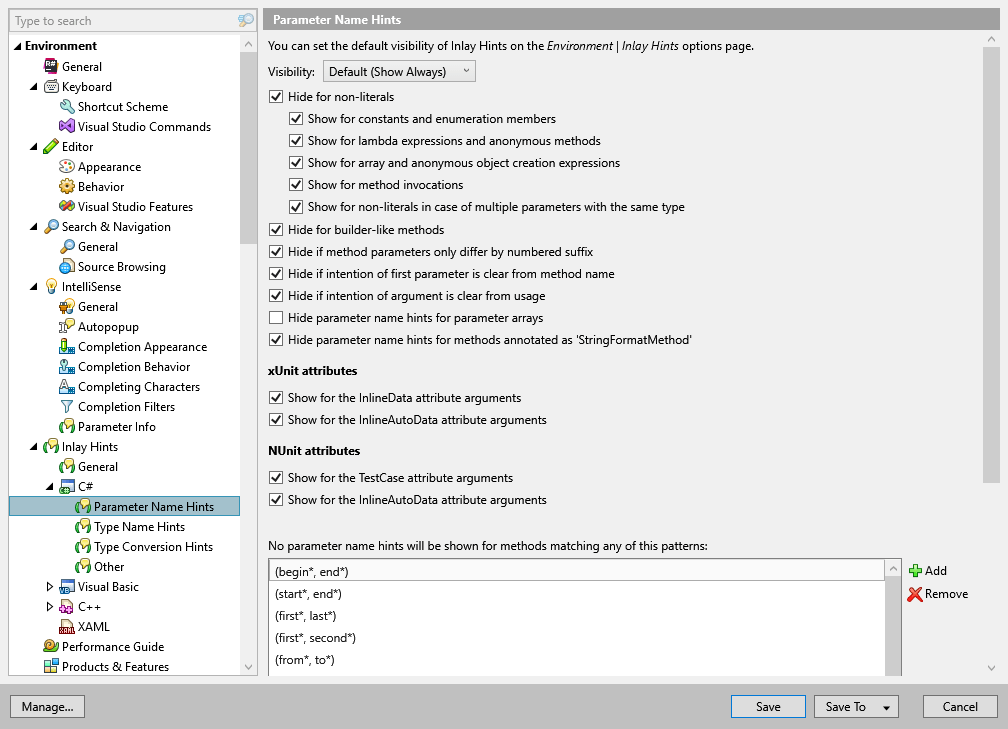Click the Parameter Info icon
Screen dimensions: 1008x729
pyautogui.click(x=67, y=426)
